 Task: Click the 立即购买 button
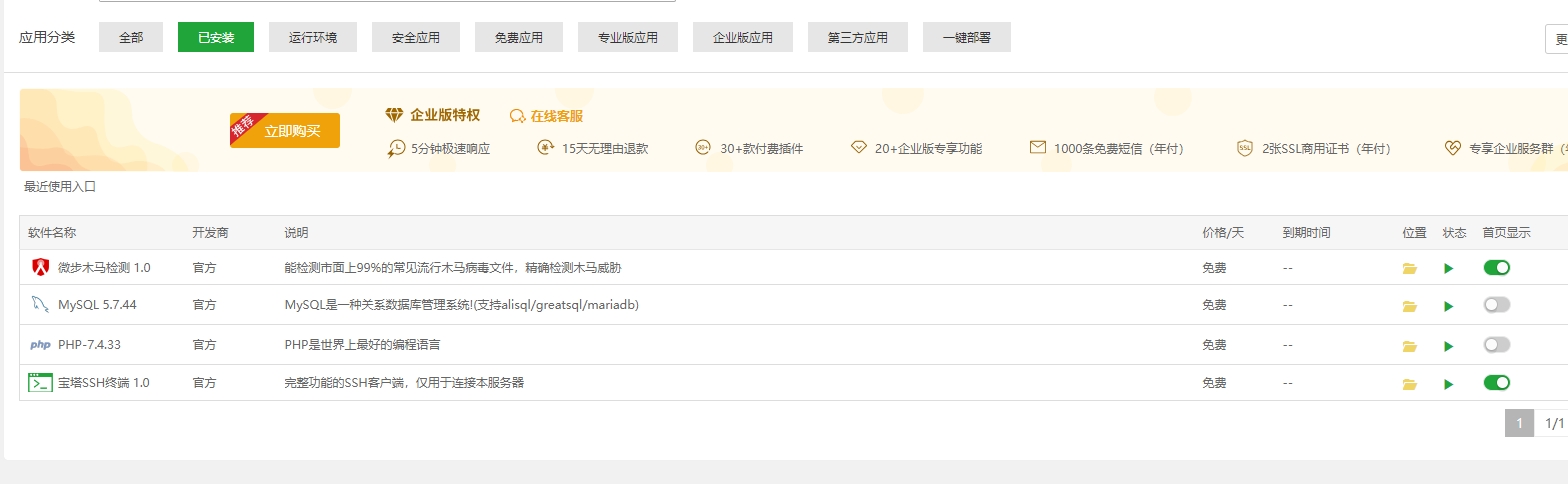pyautogui.click(x=285, y=130)
